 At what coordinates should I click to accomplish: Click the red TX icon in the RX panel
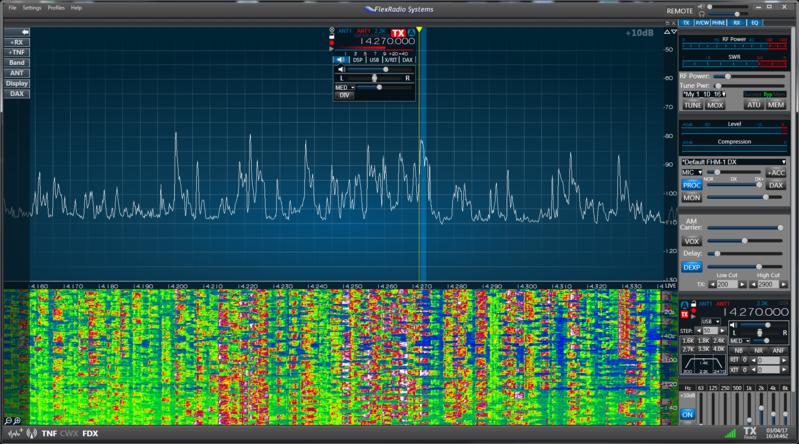685,315
